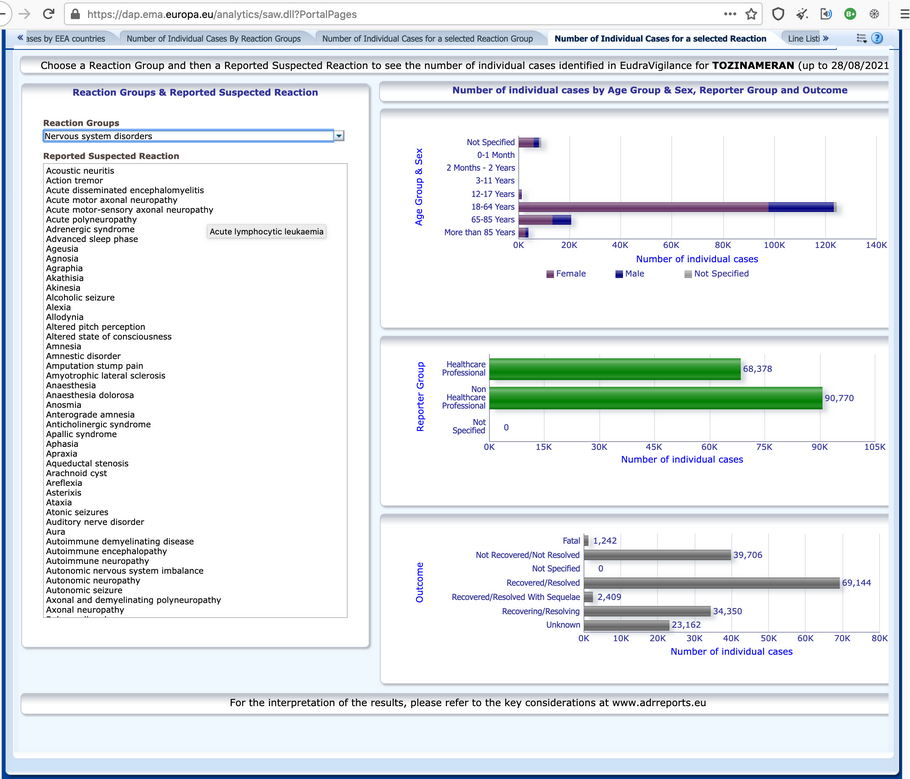This screenshot has height=779, width=910.
Task: Reload the page with the refresh icon
Action: 49,14
